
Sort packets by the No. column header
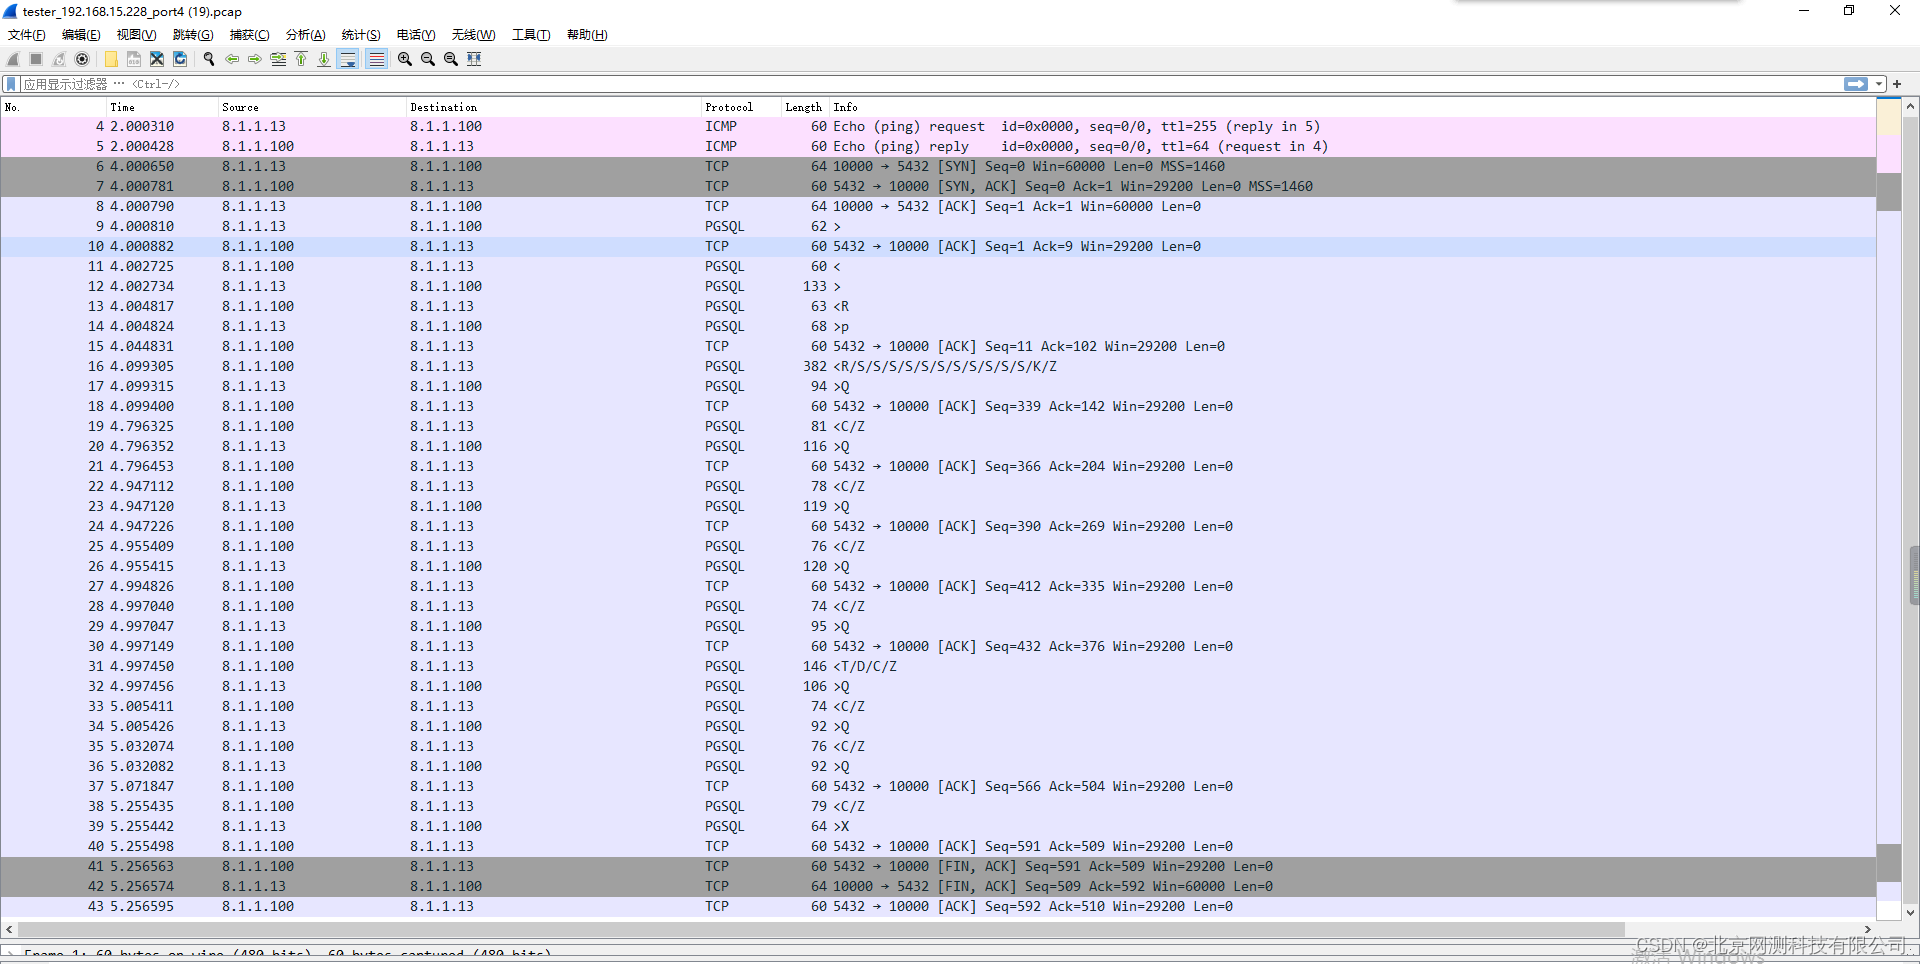54,107
